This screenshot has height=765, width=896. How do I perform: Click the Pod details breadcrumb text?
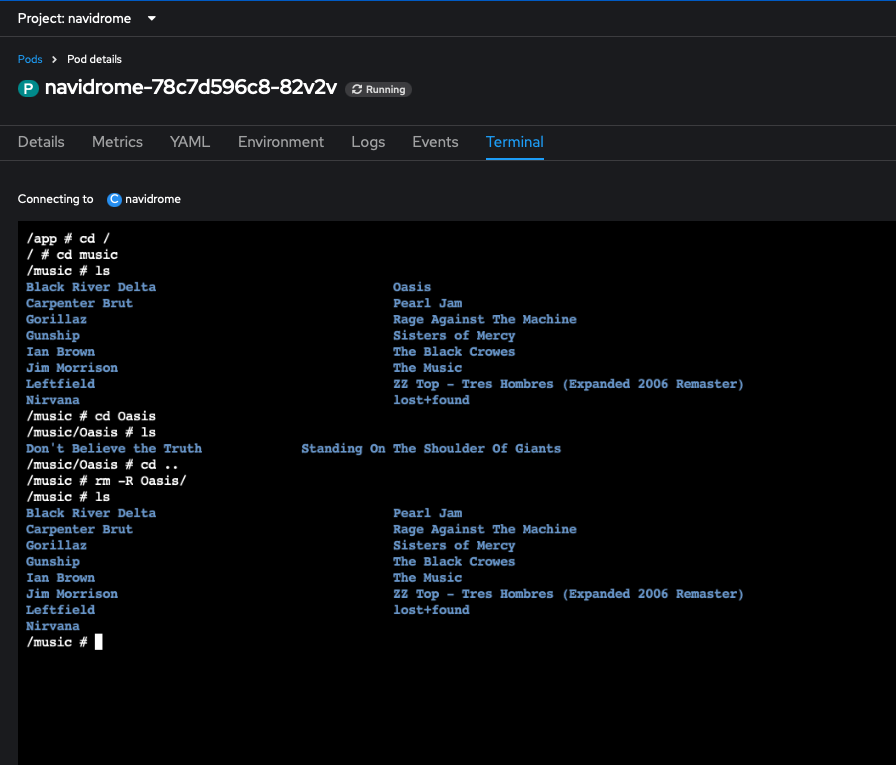pos(94,59)
